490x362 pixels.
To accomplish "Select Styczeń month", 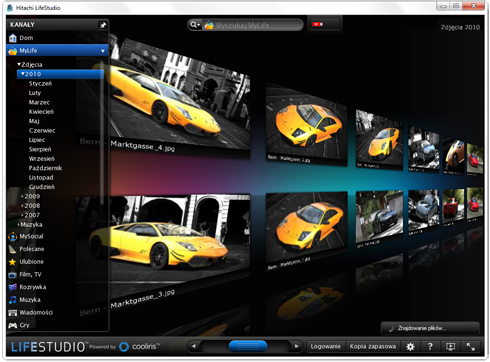I will point(40,83).
